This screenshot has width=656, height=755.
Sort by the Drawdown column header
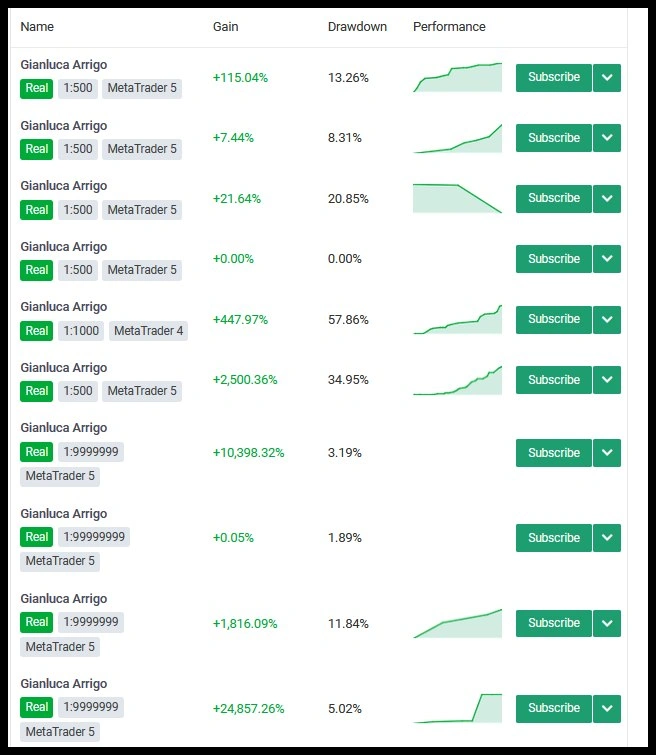pyautogui.click(x=357, y=27)
